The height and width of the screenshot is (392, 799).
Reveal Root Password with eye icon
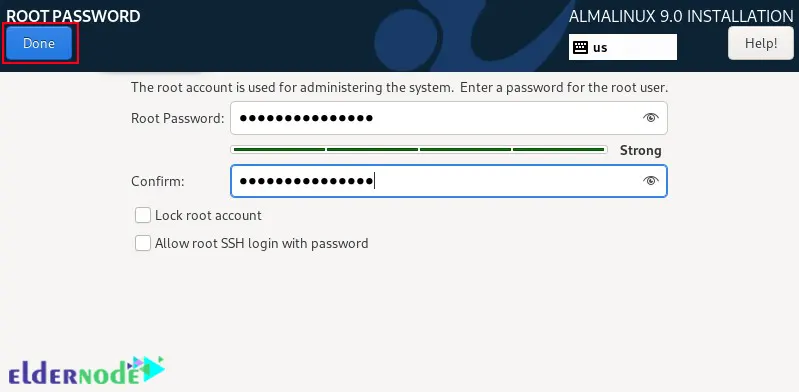point(650,118)
